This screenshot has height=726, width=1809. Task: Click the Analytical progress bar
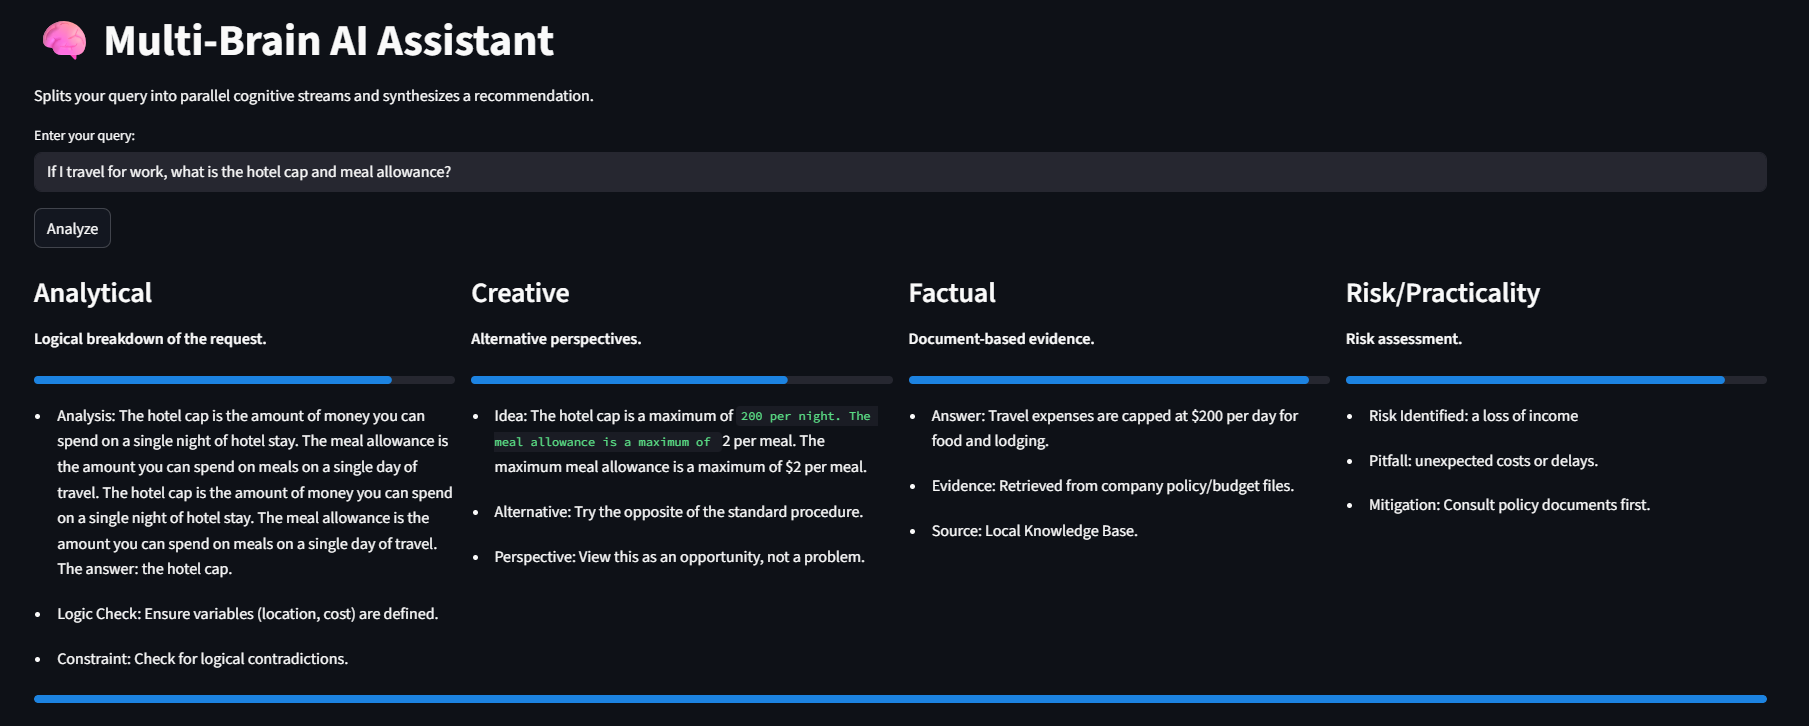[x=244, y=380]
